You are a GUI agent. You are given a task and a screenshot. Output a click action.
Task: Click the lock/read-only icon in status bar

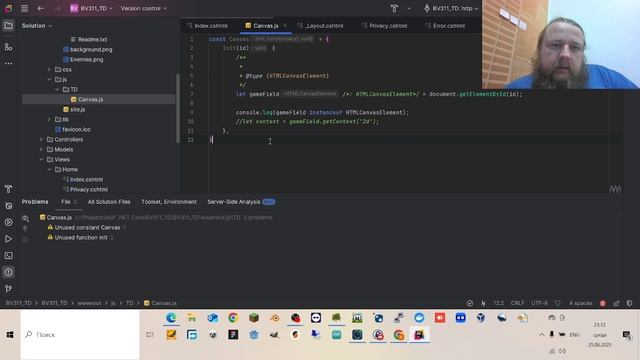click(x=616, y=303)
